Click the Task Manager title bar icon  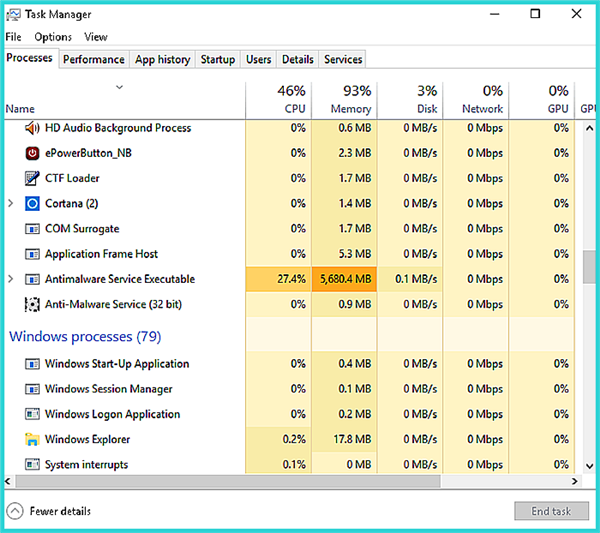[x=13, y=15]
